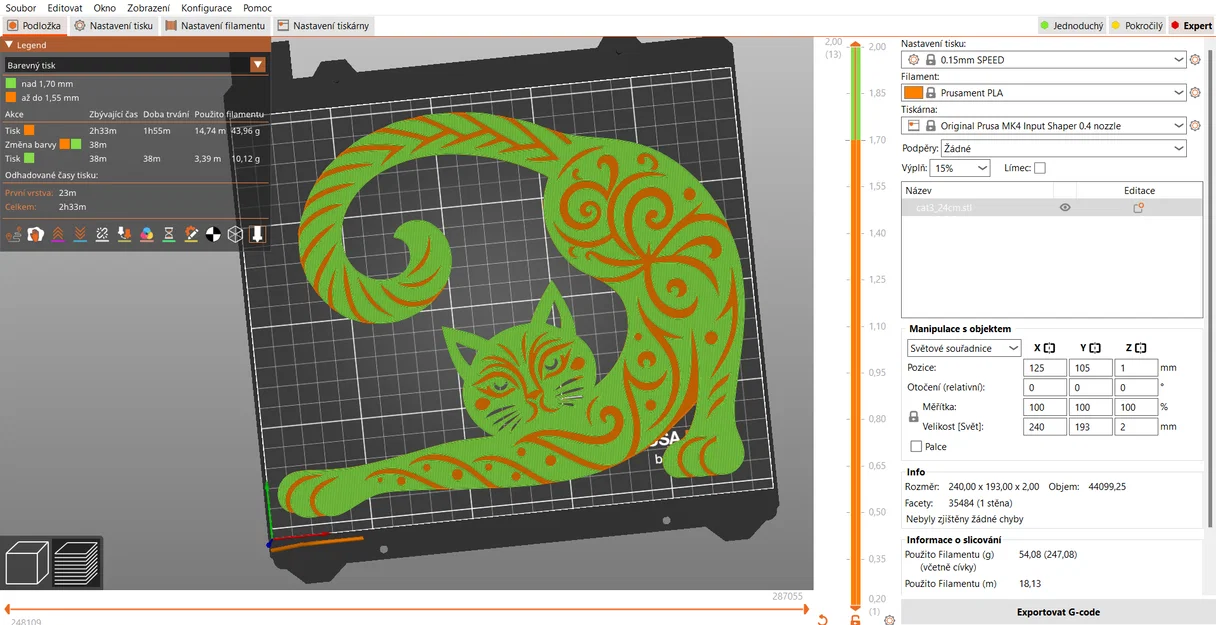Toggle seams visibility icon in legend

pos(102,235)
